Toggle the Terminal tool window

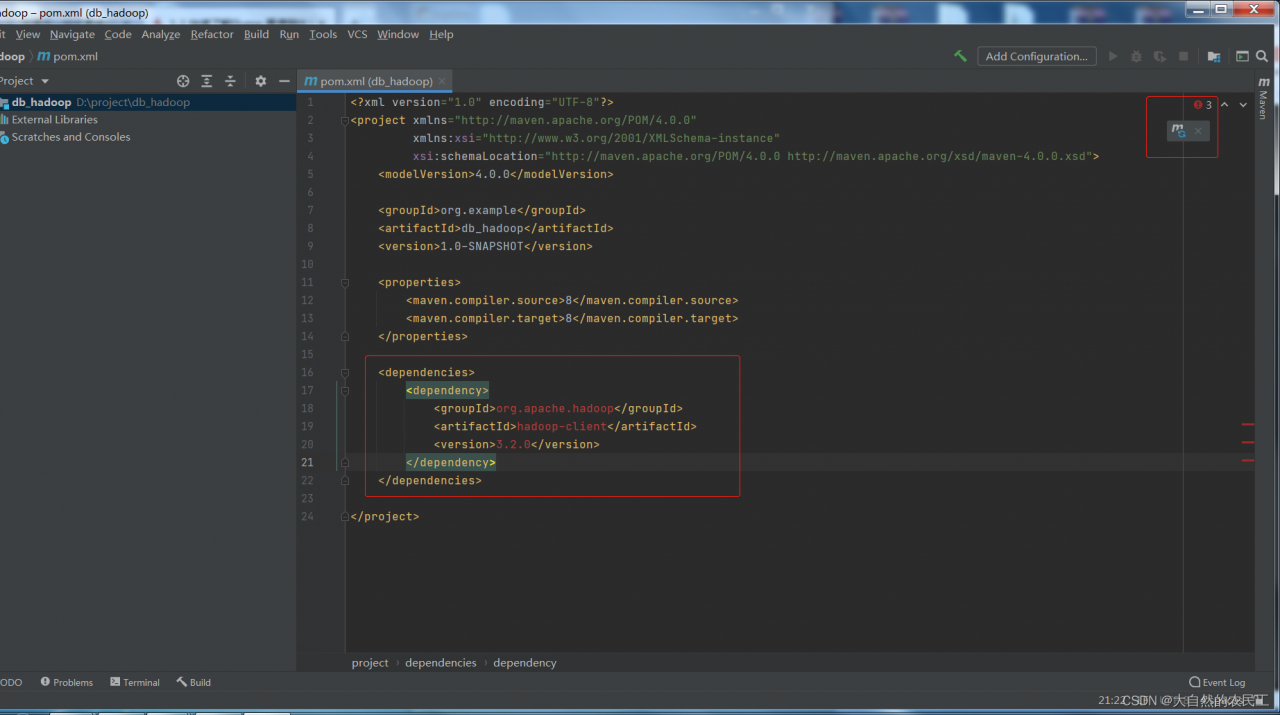pos(135,682)
